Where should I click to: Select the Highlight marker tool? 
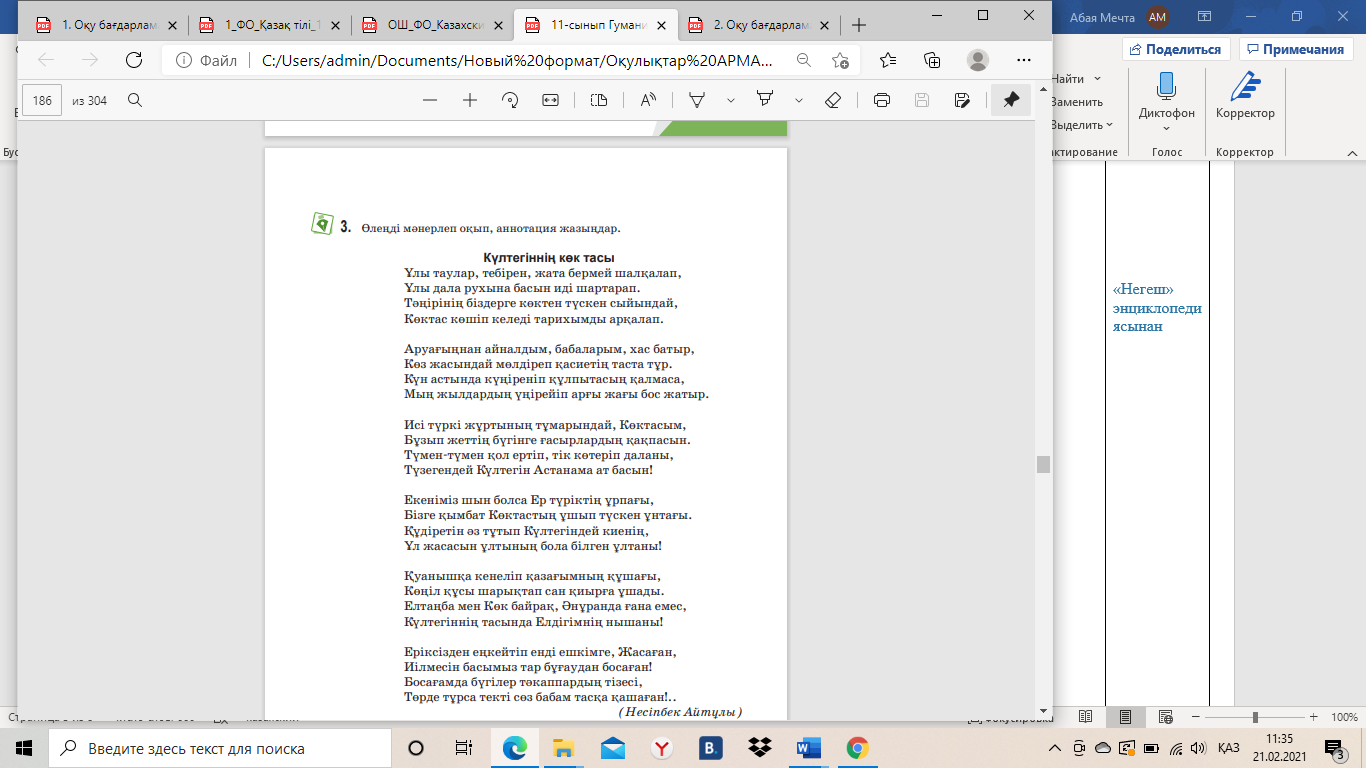click(x=766, y=100)
